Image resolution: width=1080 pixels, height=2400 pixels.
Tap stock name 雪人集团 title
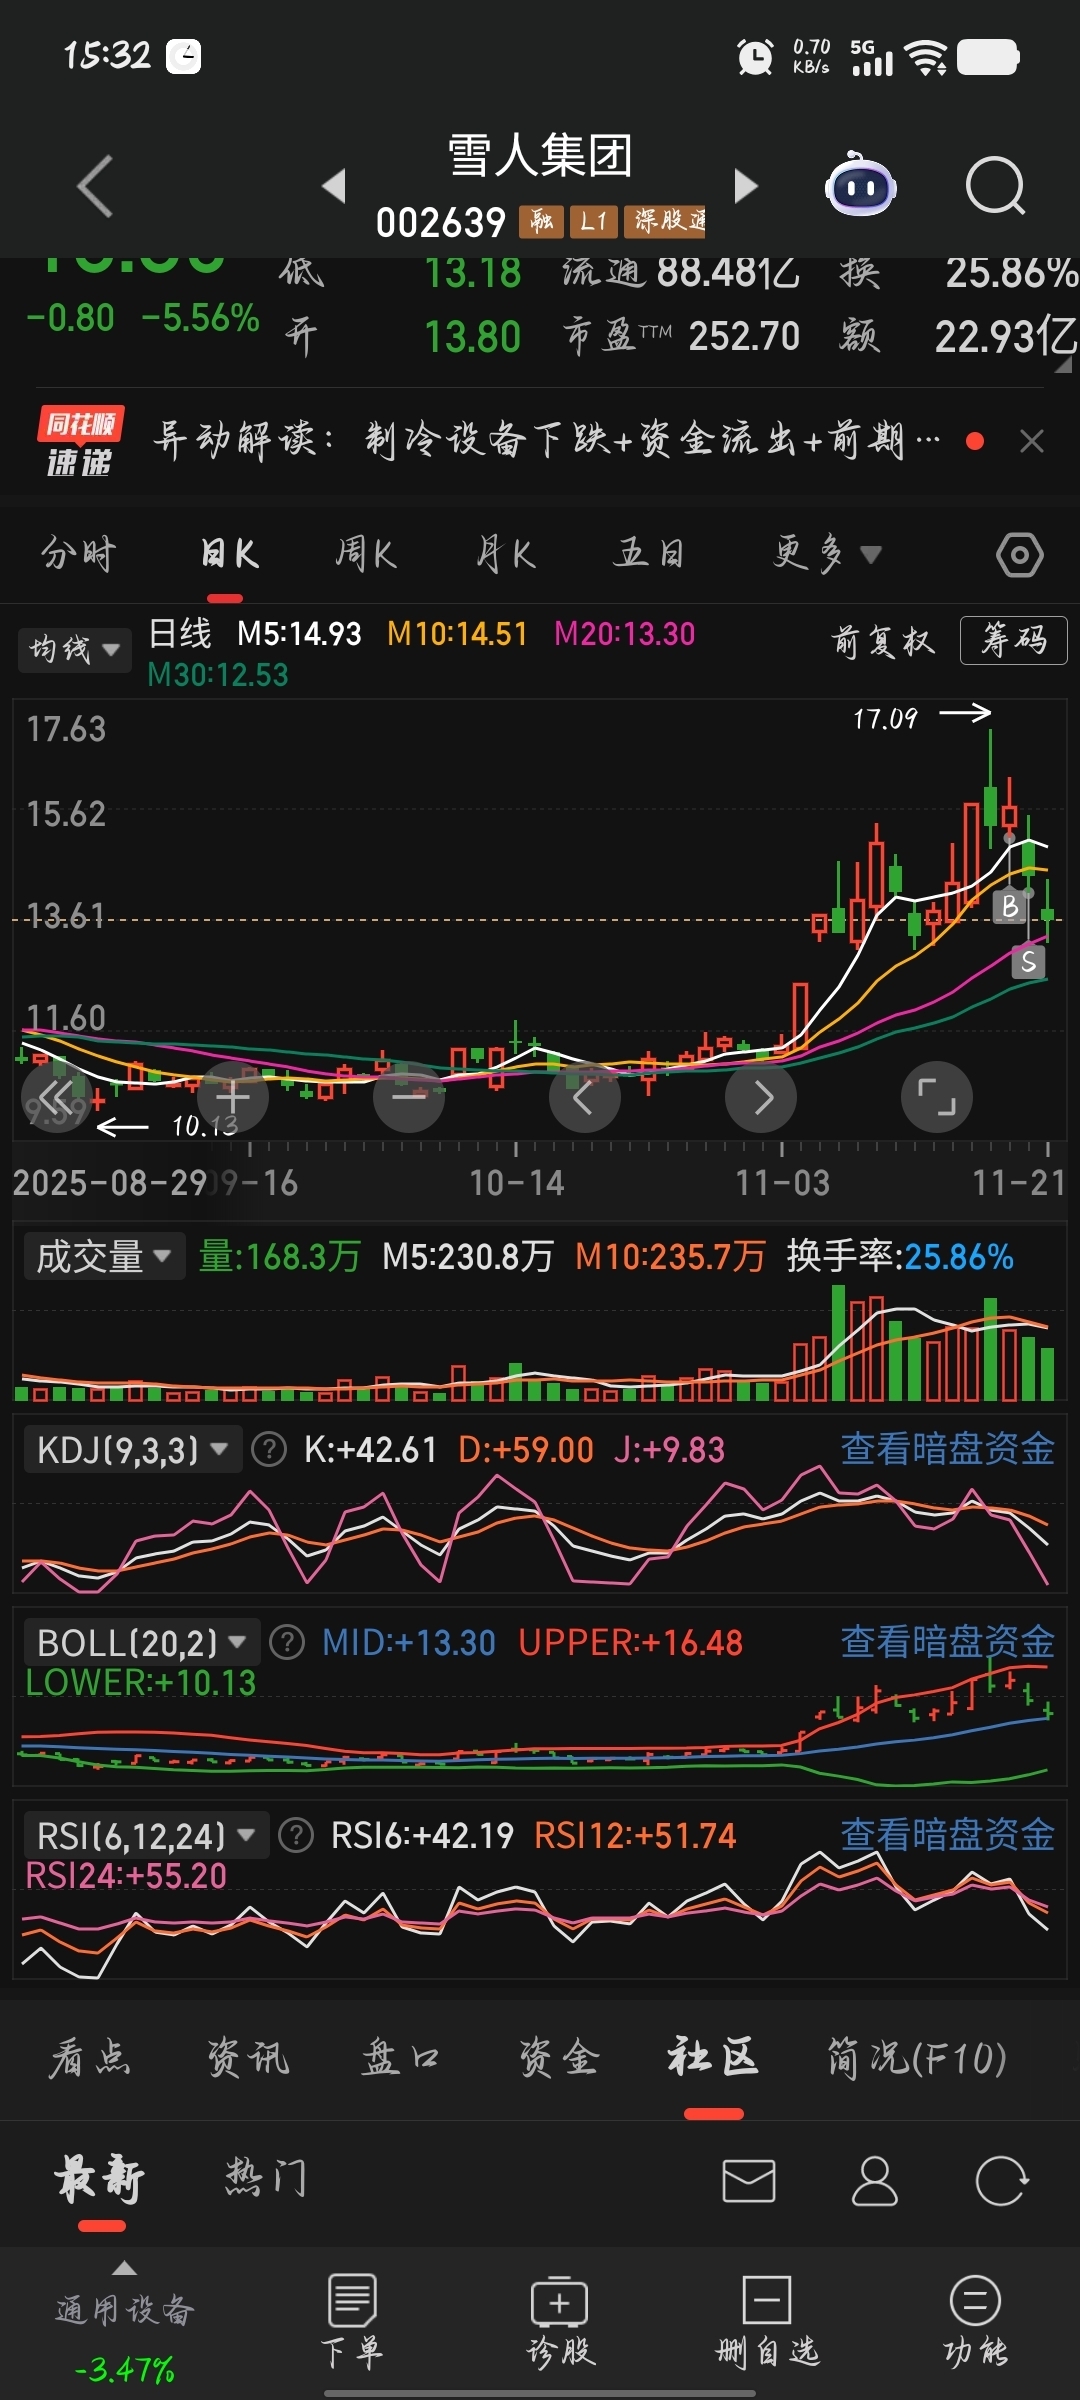540,157
